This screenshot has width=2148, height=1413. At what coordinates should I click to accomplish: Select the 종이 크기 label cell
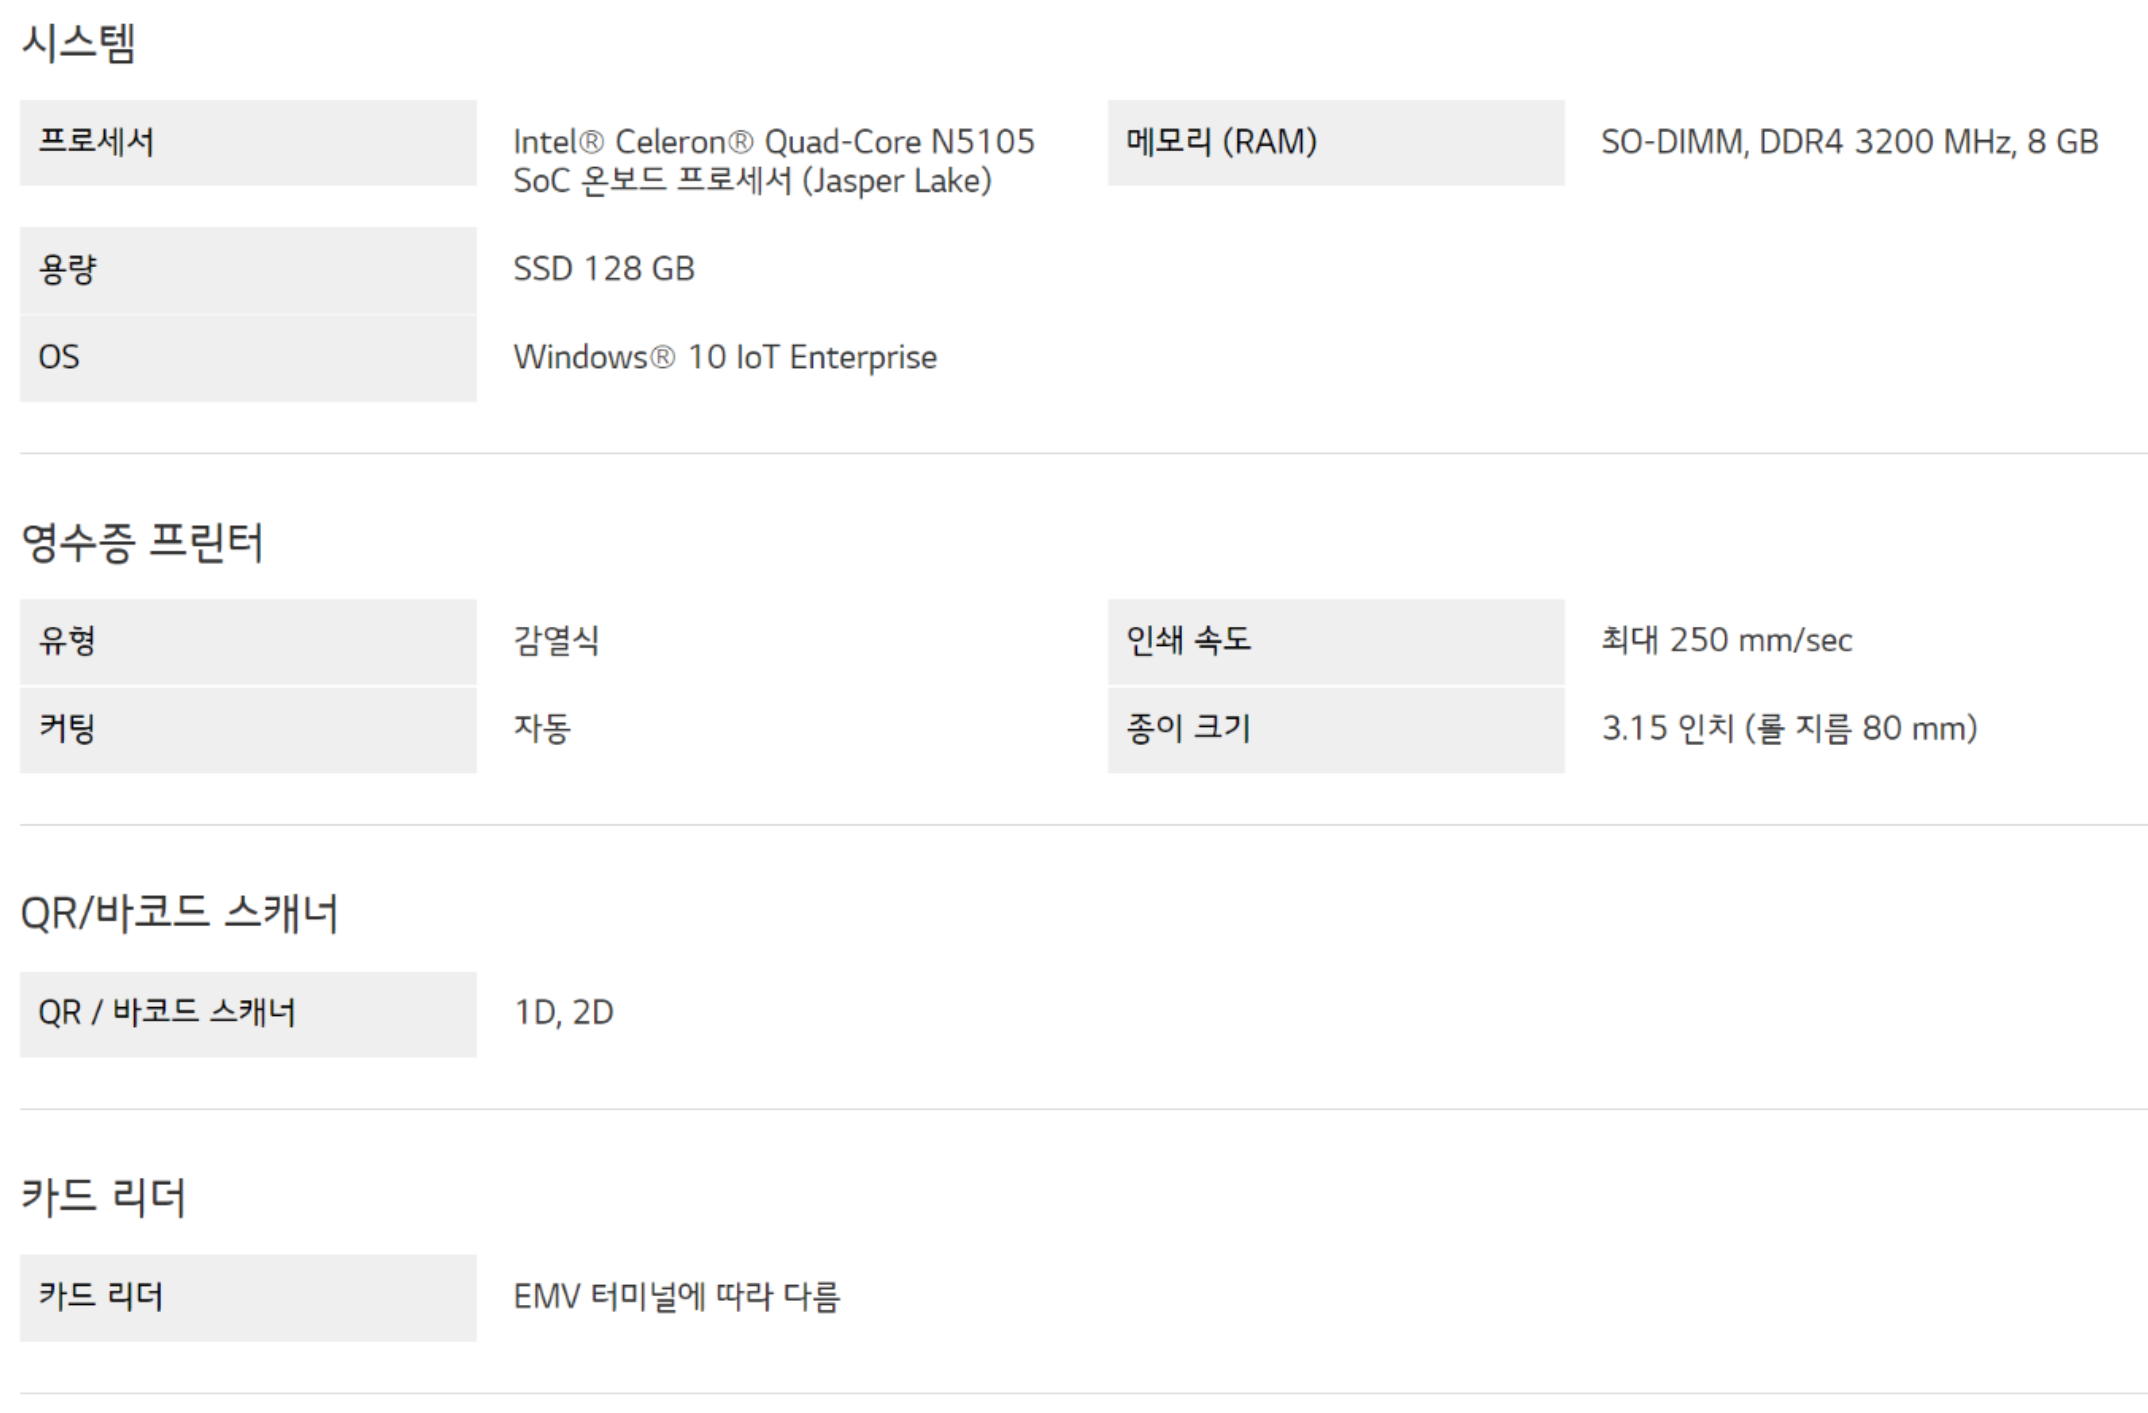click(x=1335, y=729)
